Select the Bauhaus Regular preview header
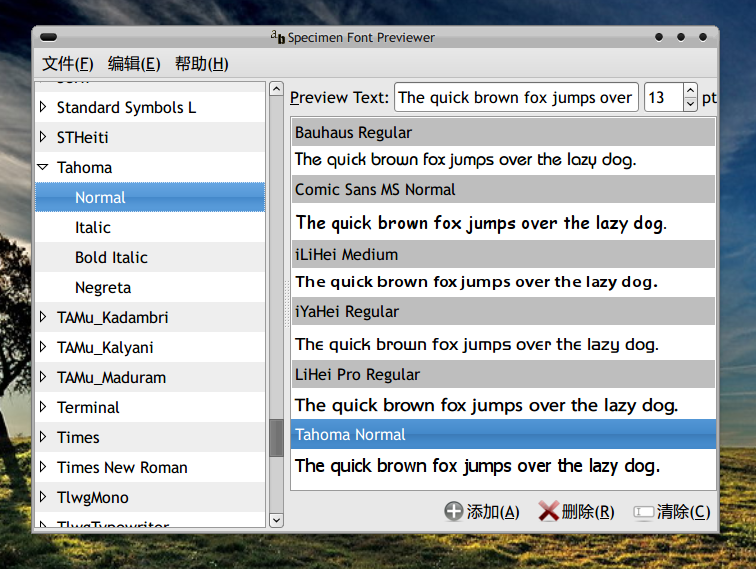 [x=503, y=132]
